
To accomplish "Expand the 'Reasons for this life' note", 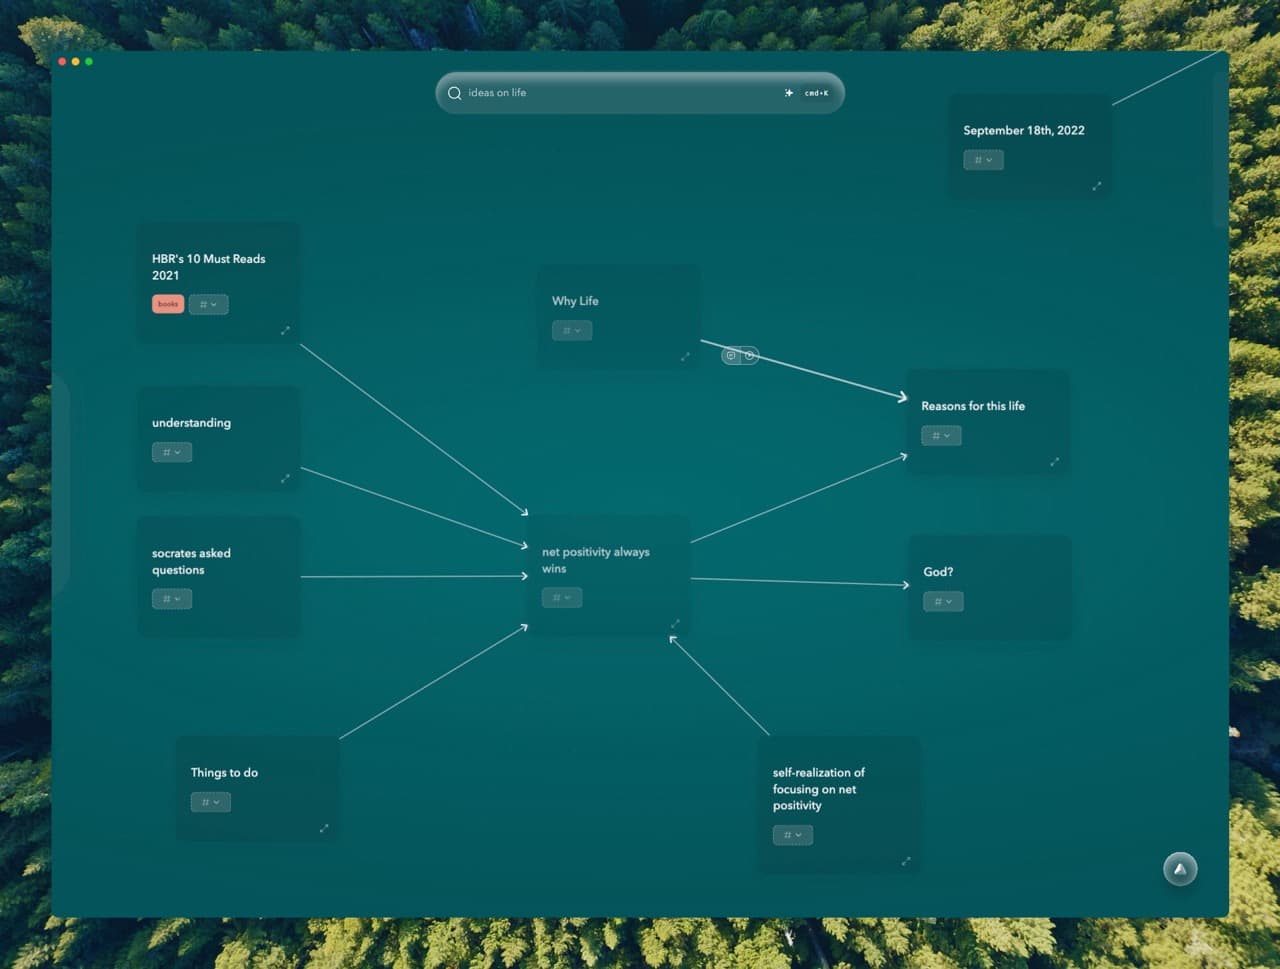I will pos(1055,462).
